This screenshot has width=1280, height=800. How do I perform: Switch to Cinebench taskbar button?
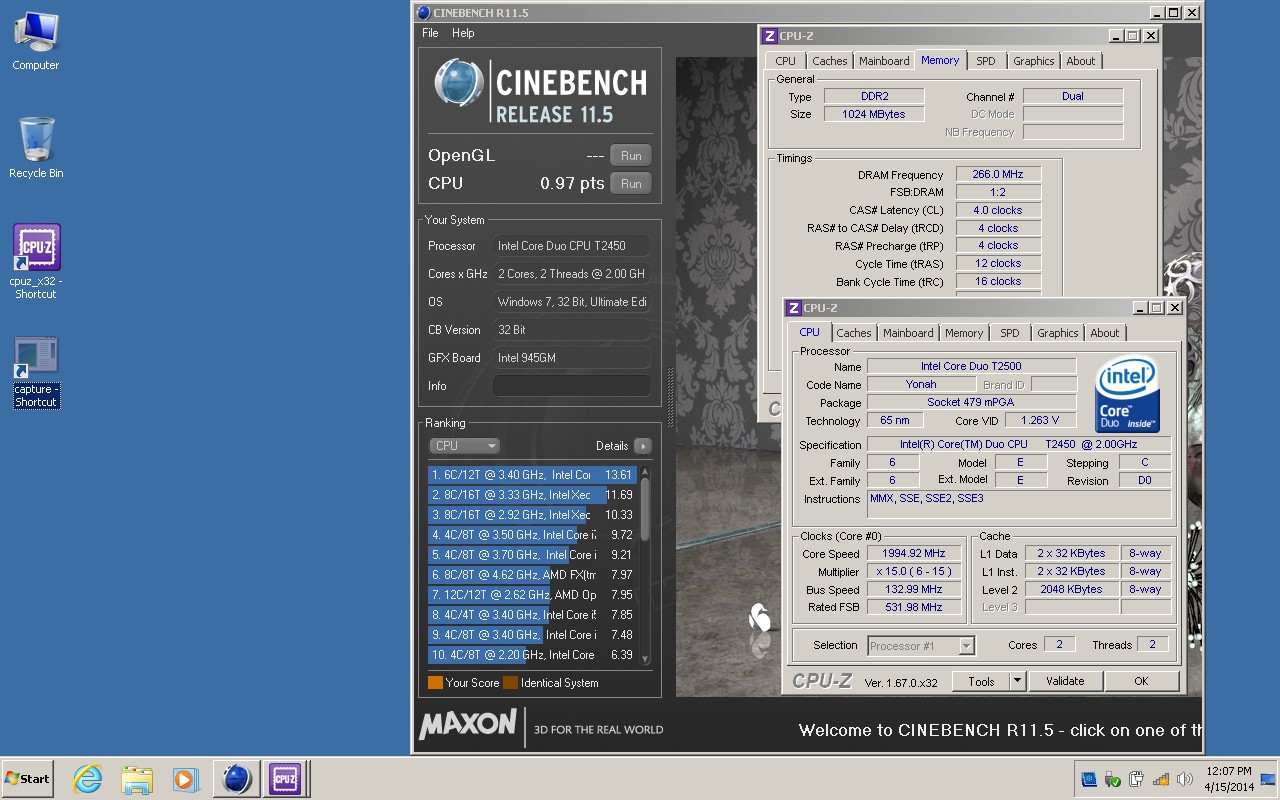tap(236, 778)
